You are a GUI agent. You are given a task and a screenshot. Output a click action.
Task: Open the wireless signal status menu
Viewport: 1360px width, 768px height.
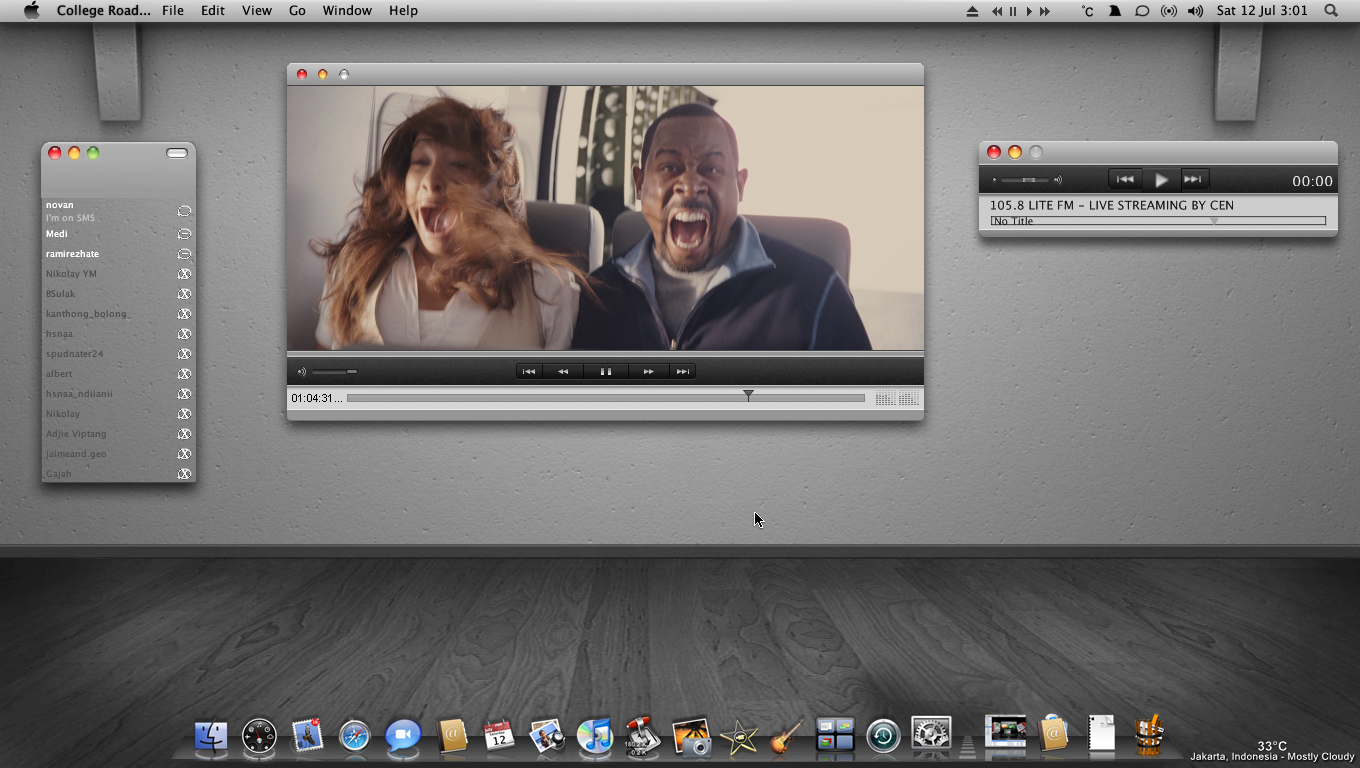(1169, 11)
